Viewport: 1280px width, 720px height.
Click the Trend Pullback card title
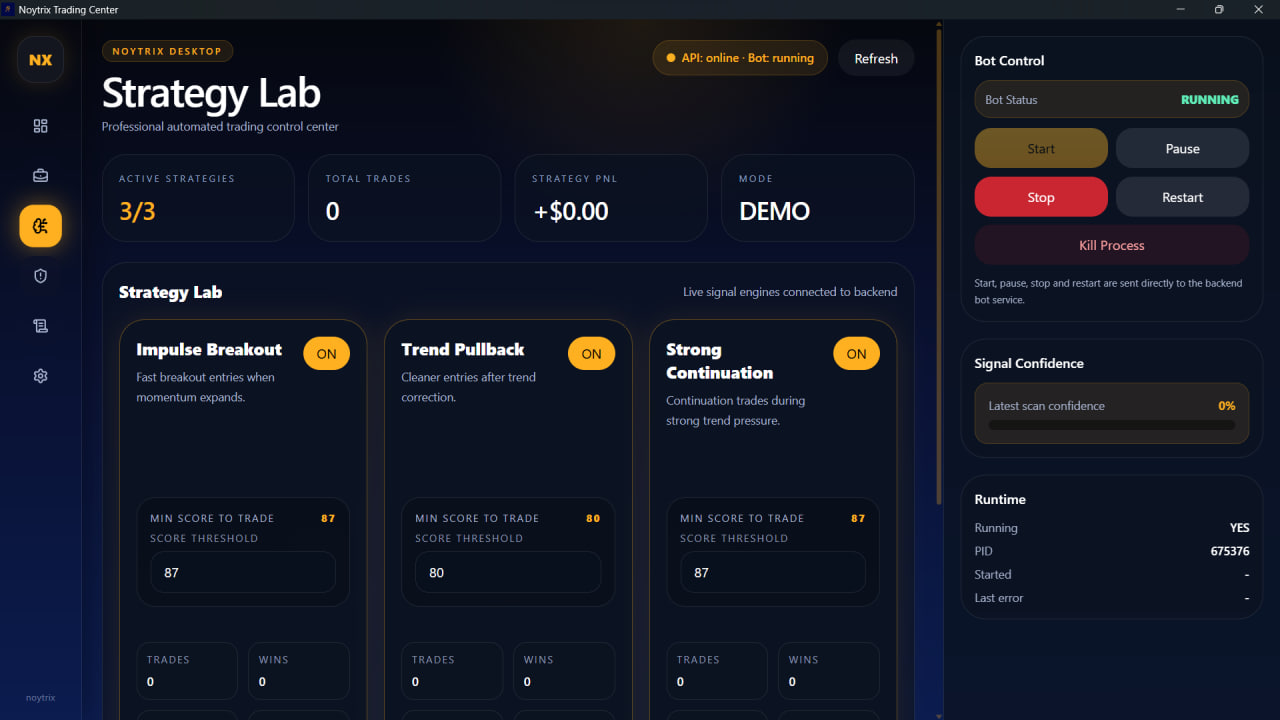pos(463,350)
